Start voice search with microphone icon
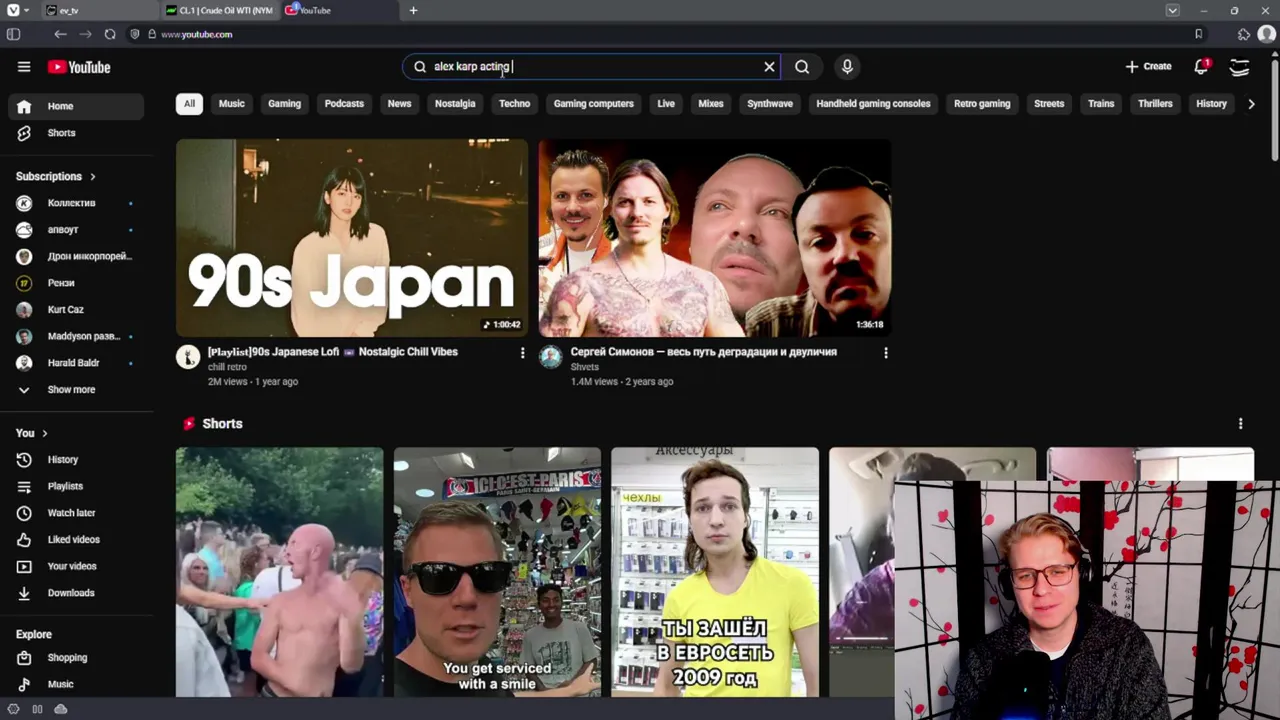 point(847,67)
